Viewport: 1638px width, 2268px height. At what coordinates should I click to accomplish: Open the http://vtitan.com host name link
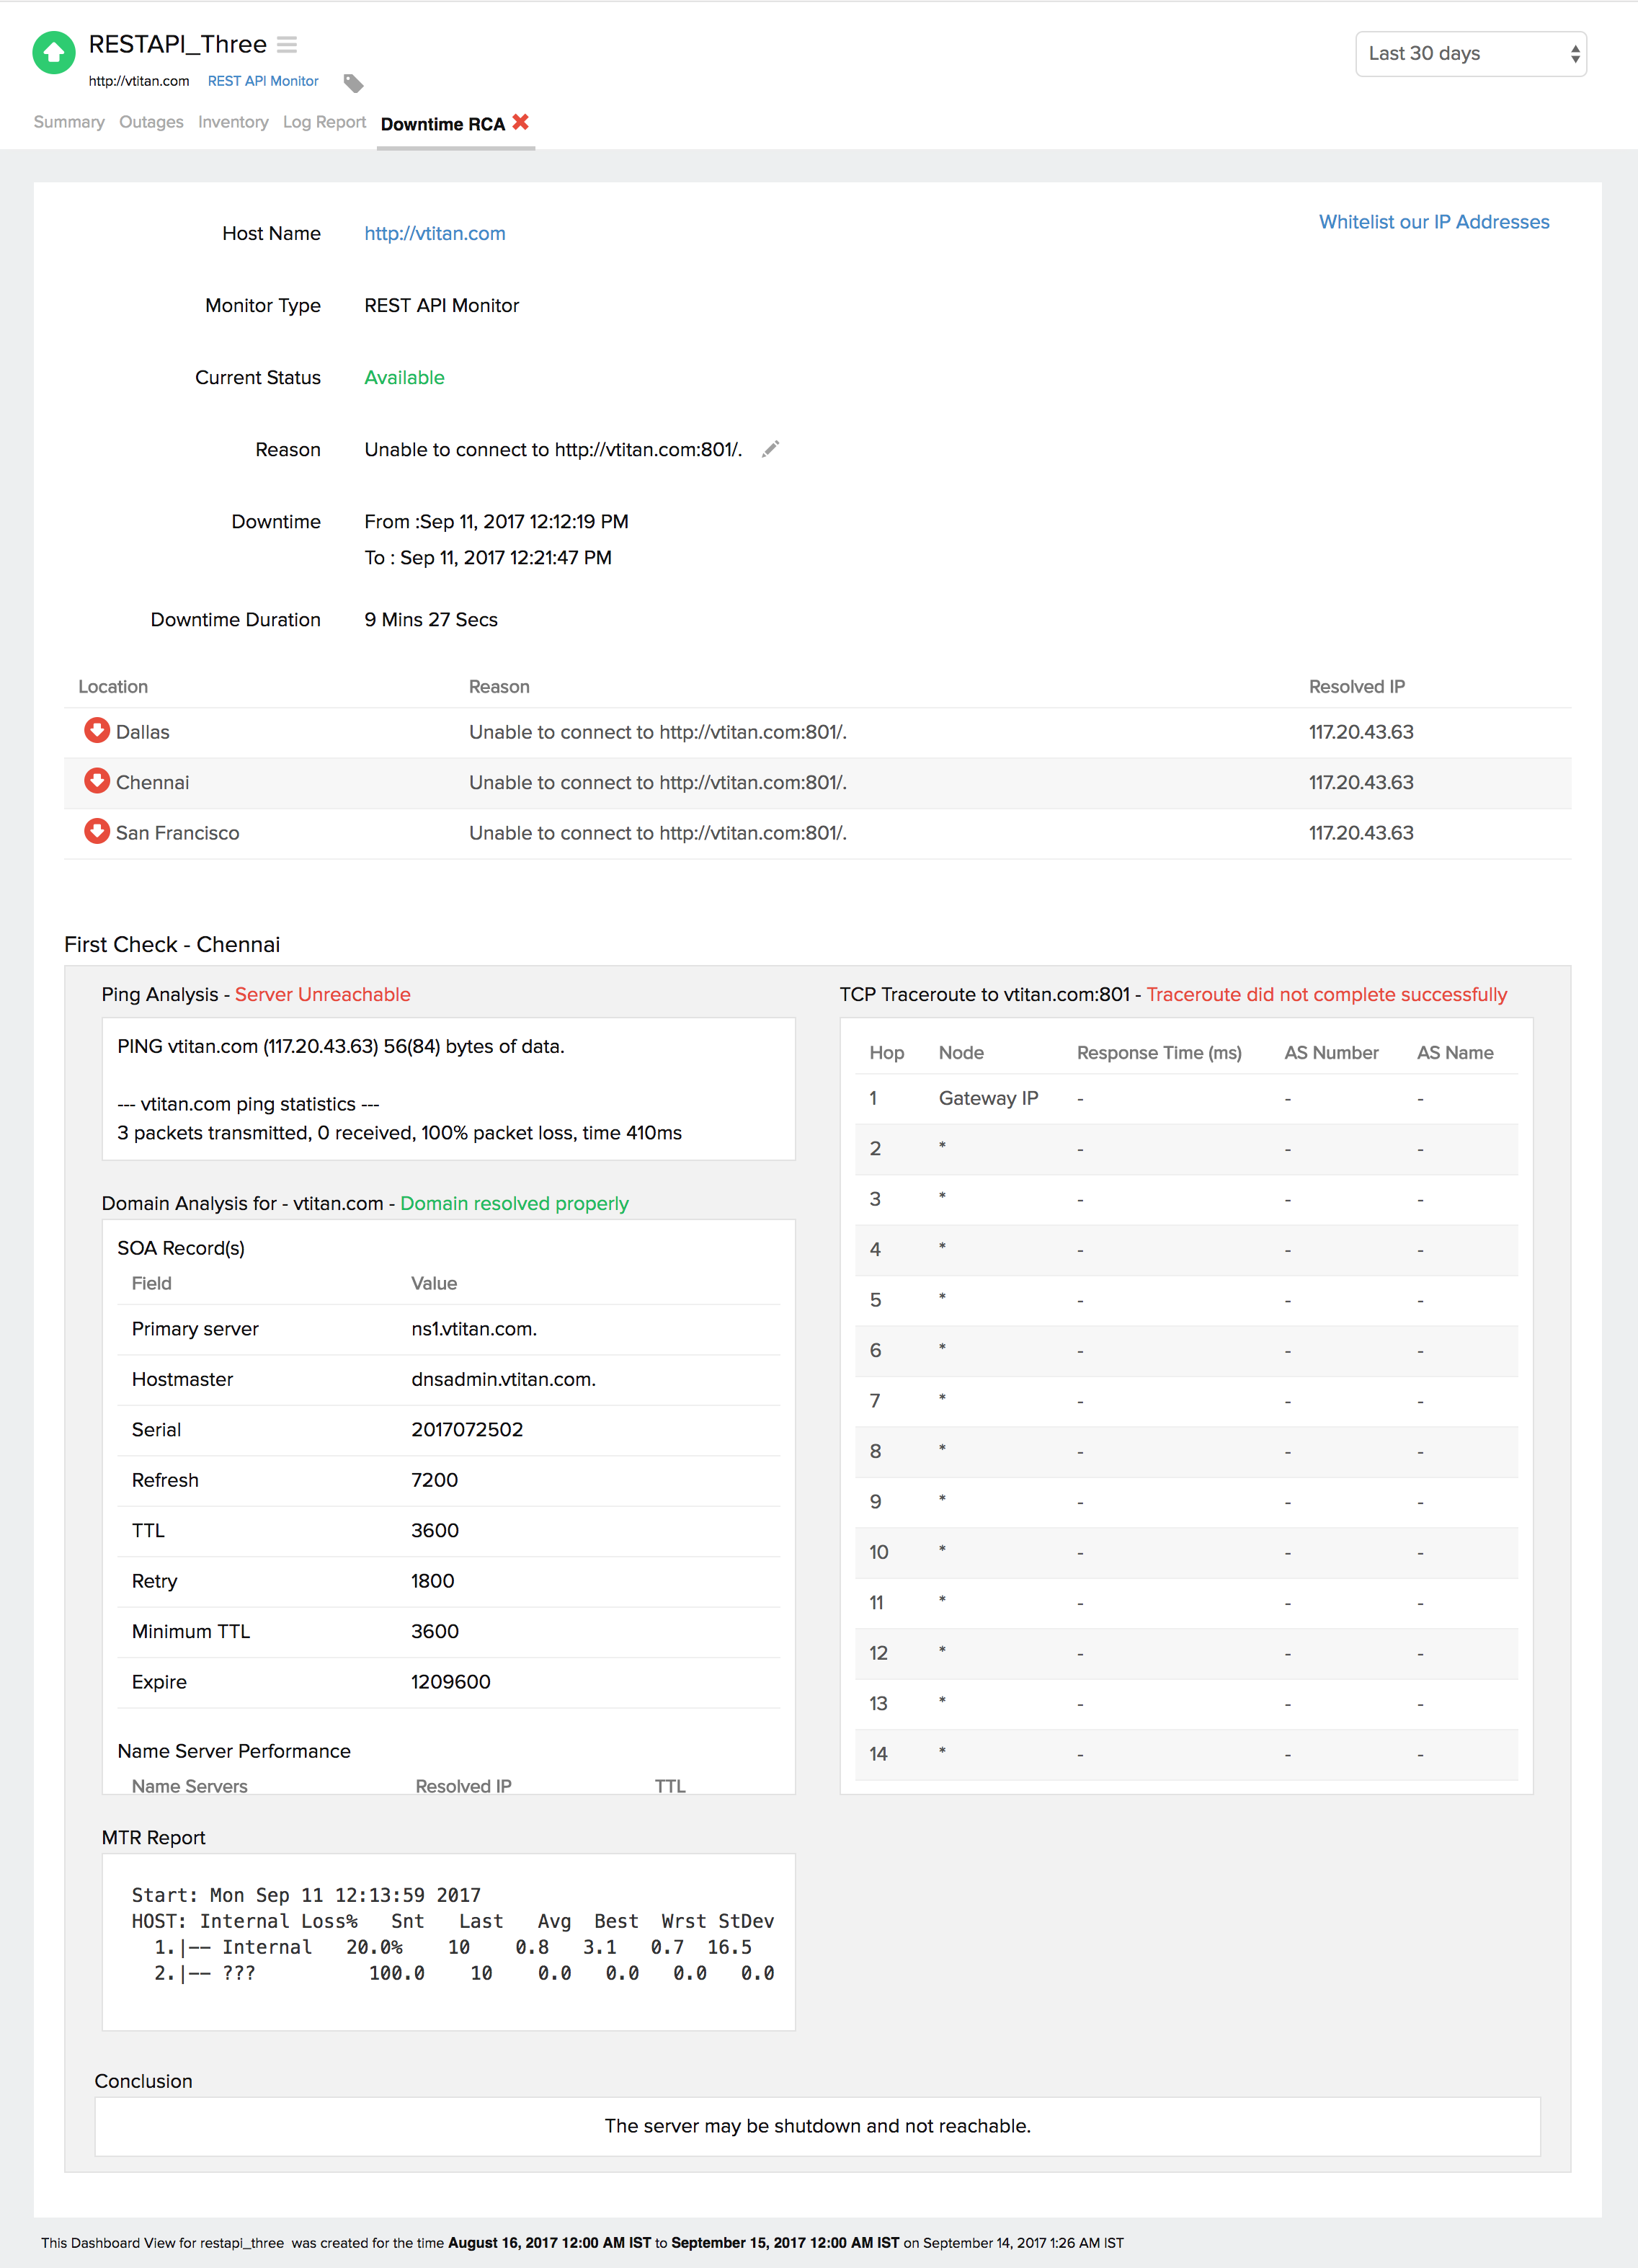(x=435, y=233)
